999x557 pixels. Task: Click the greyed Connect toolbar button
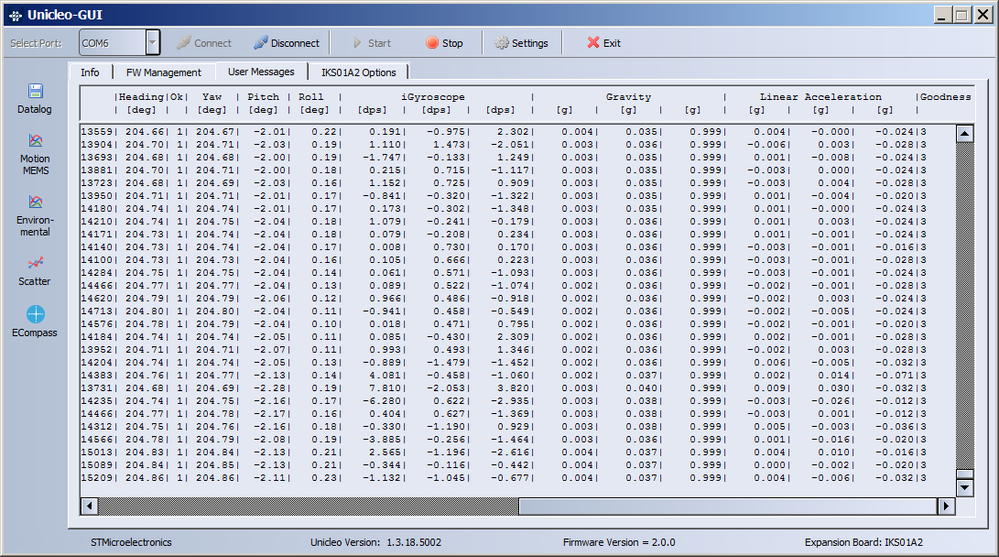(204, 43)
